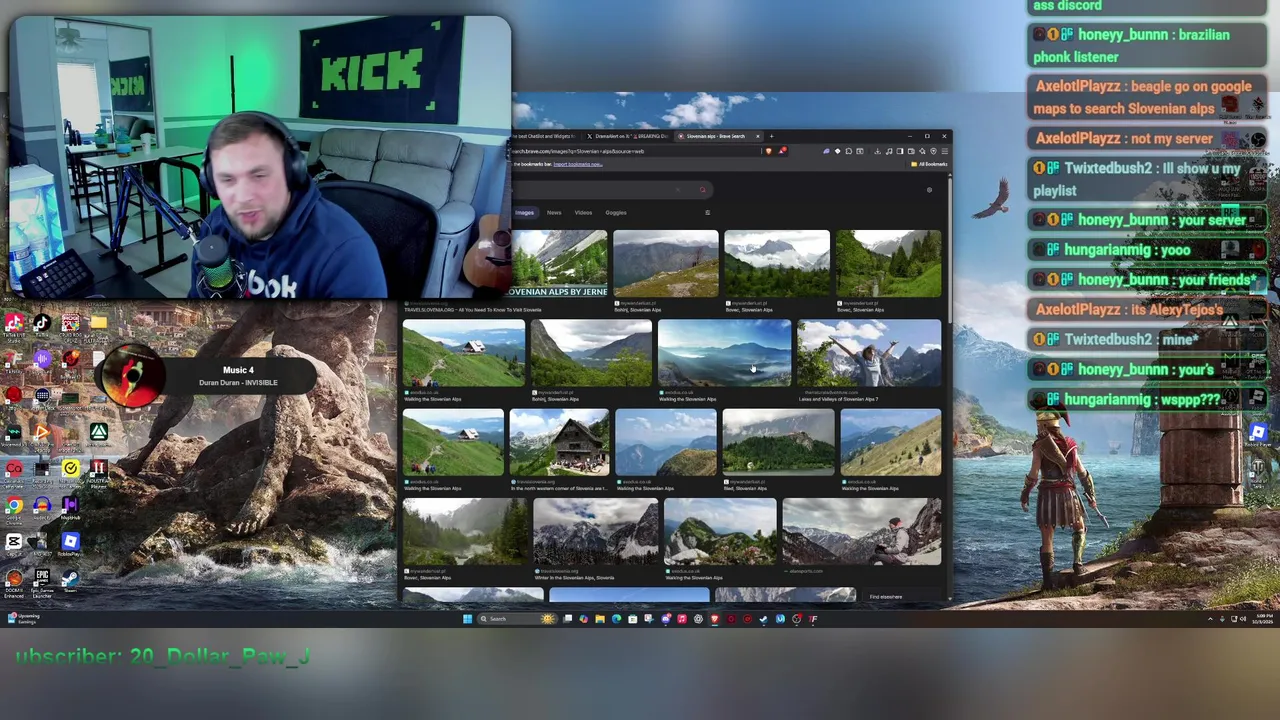Open the TikTok desktop shortcut
This screenshot has width=1280, height=720.
pos(42,324)
